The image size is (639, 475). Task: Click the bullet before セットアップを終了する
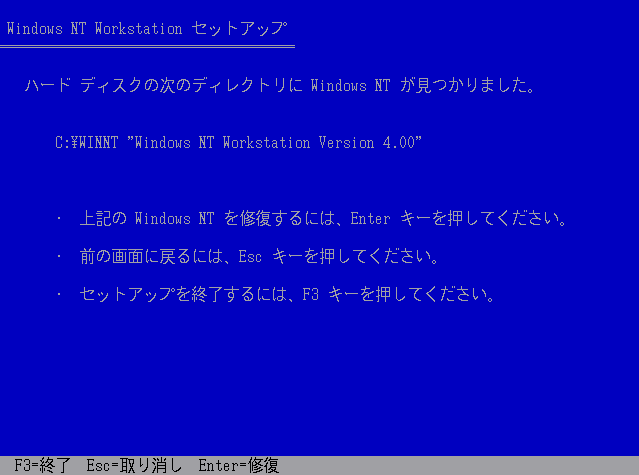tap(59, 294)
